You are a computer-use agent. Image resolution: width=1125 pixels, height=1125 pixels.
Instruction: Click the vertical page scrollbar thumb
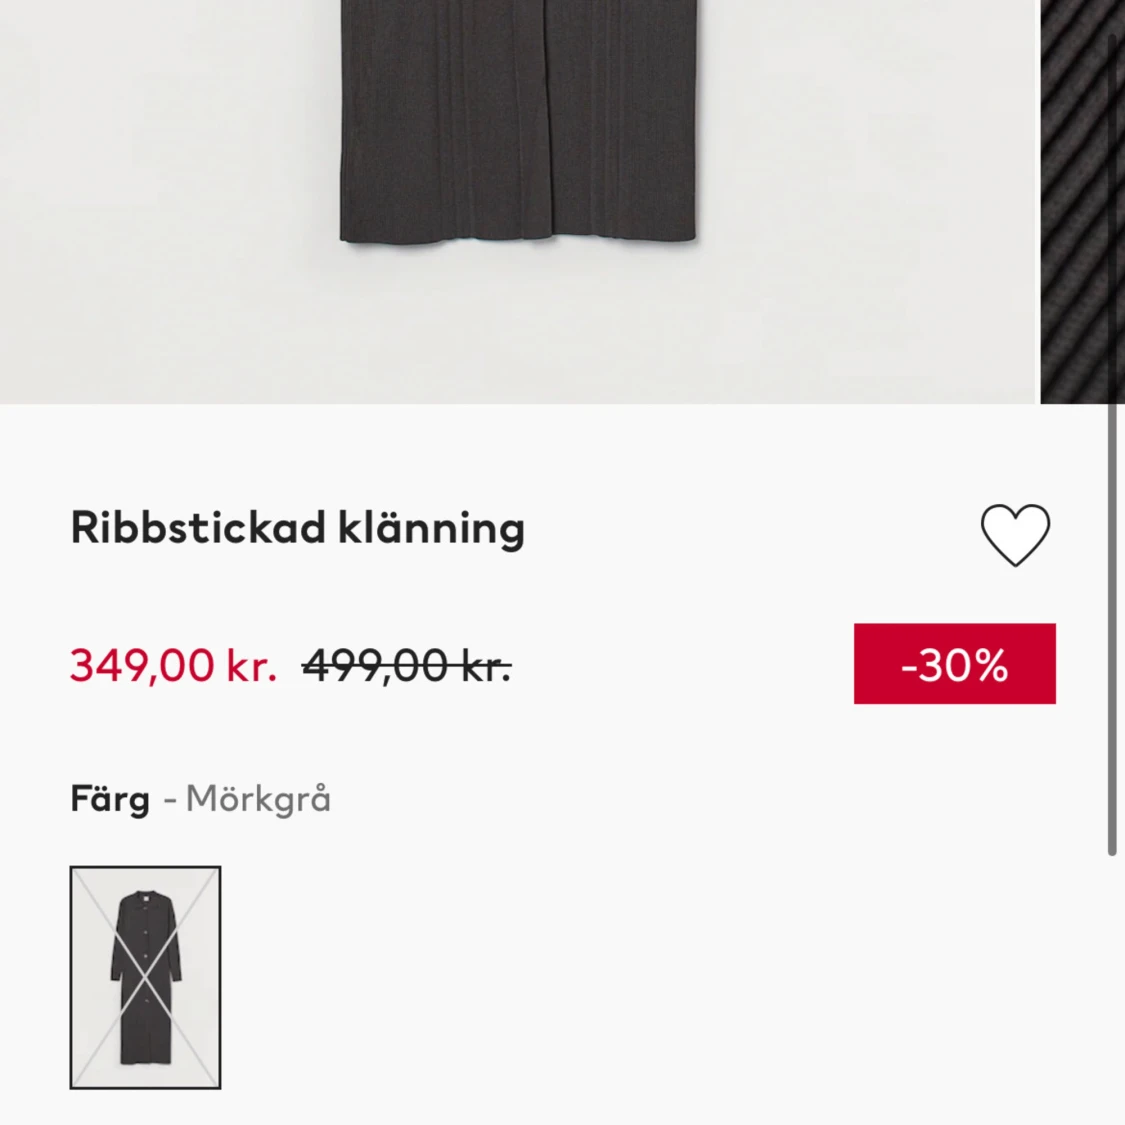(1113, 445)
